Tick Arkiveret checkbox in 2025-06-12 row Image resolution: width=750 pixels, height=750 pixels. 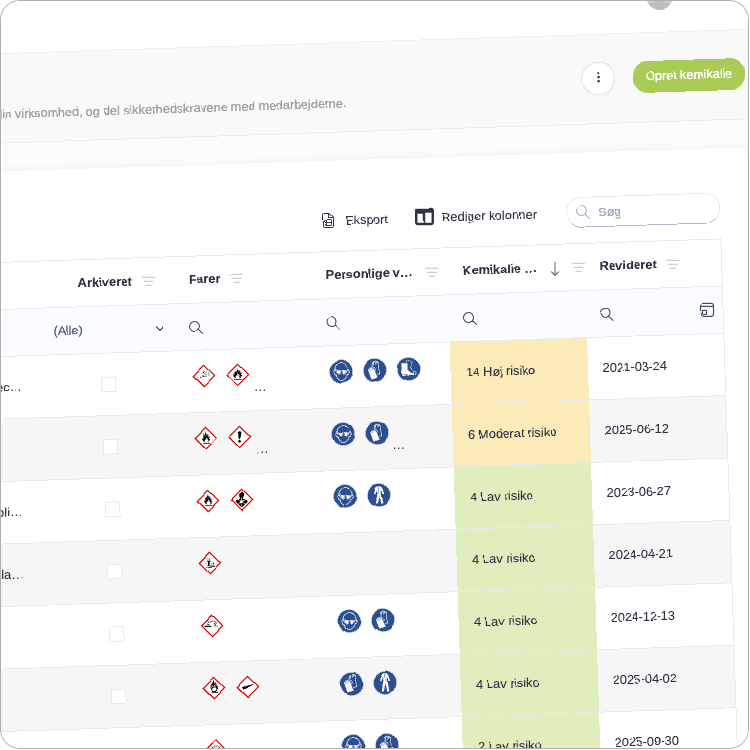[110, 446]
